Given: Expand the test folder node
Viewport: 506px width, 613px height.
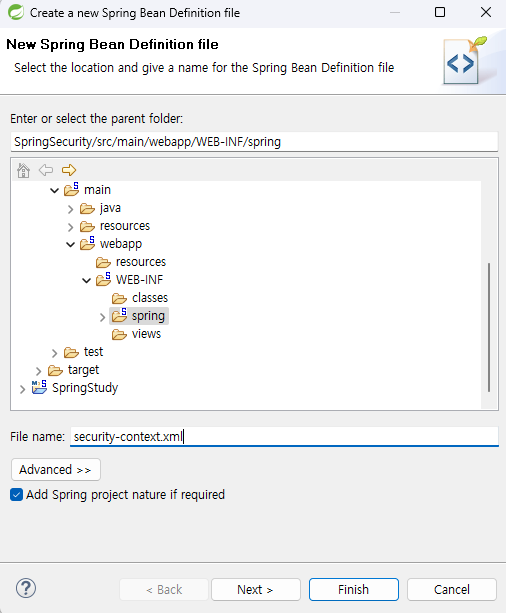Looking at the screenshot, I should (x=54, y=353).
